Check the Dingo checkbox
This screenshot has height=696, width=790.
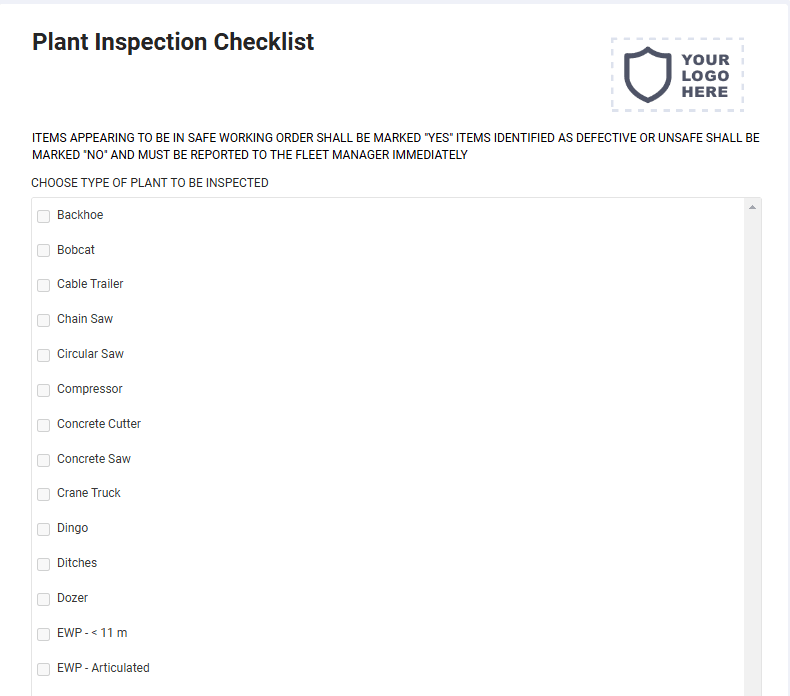point(44,529)
